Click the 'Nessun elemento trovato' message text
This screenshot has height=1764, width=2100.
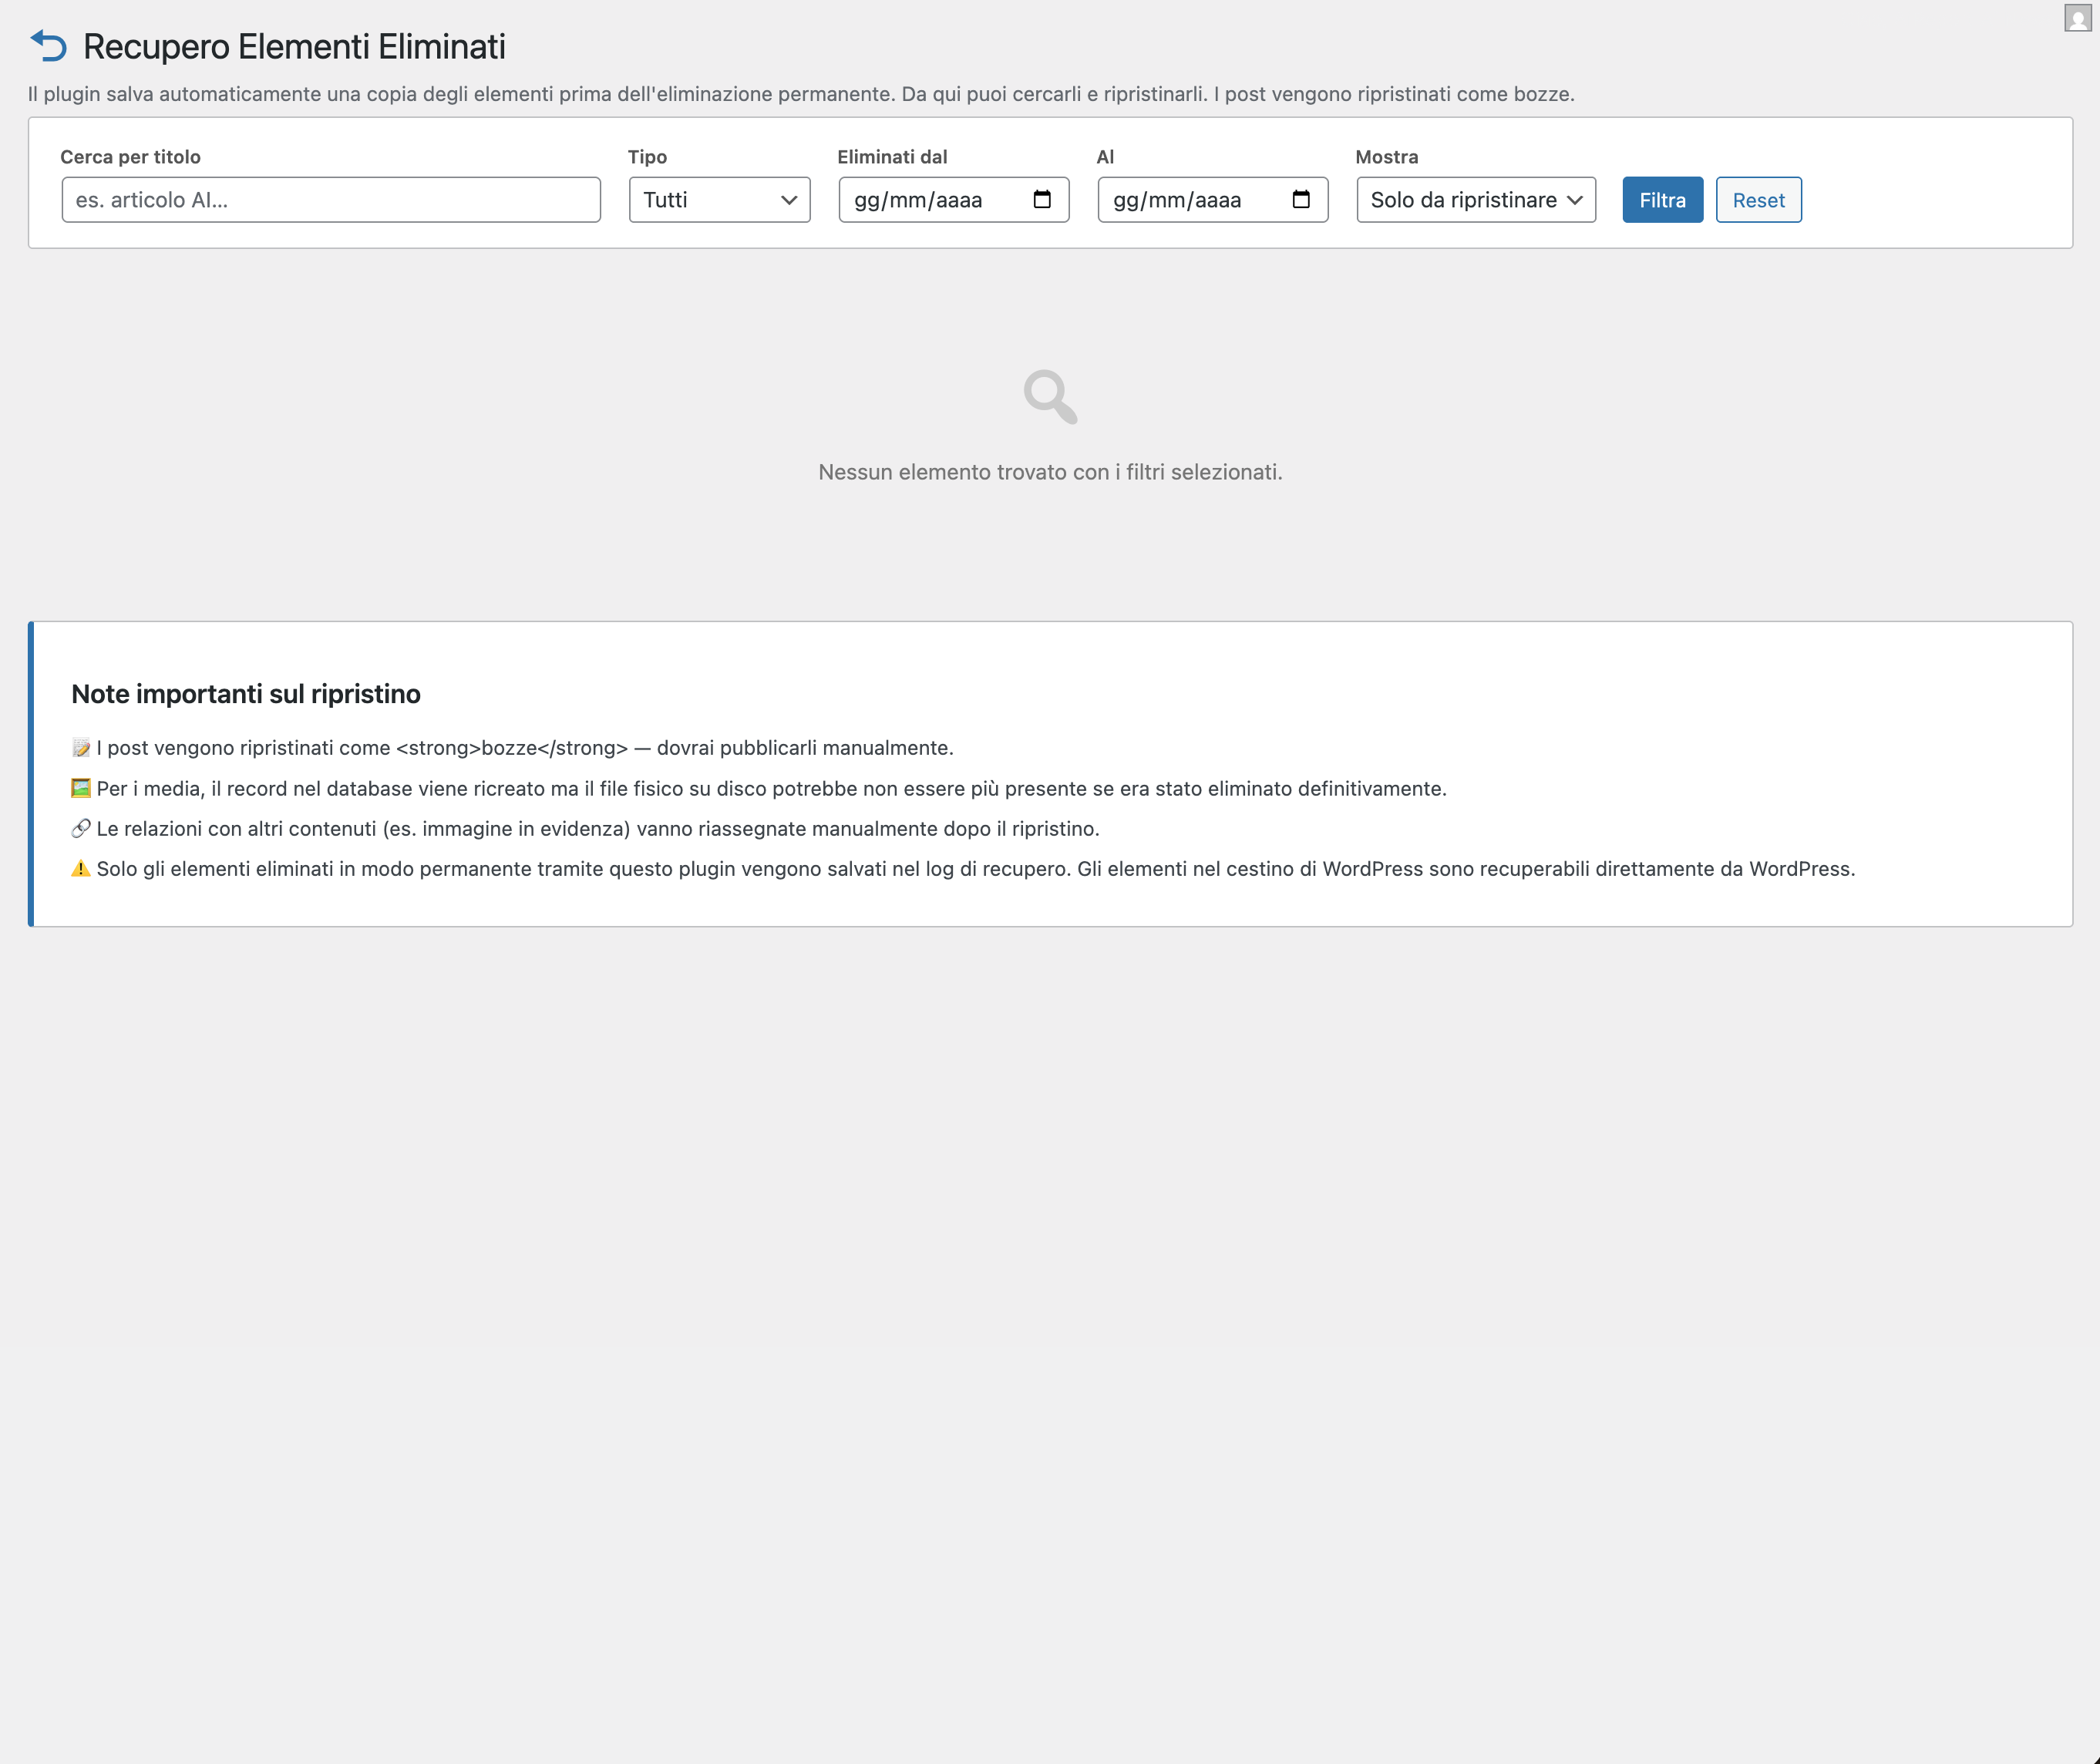[1050, 472]
